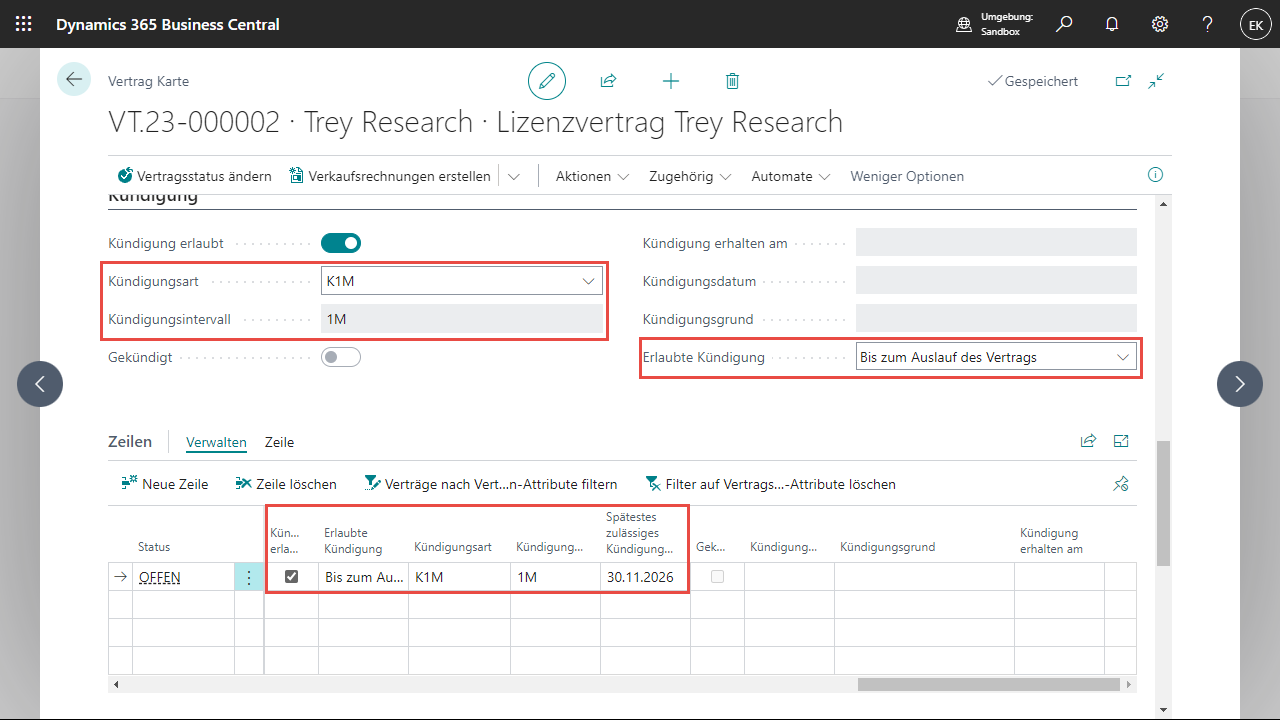Go to the next record

pos(1240,384)
